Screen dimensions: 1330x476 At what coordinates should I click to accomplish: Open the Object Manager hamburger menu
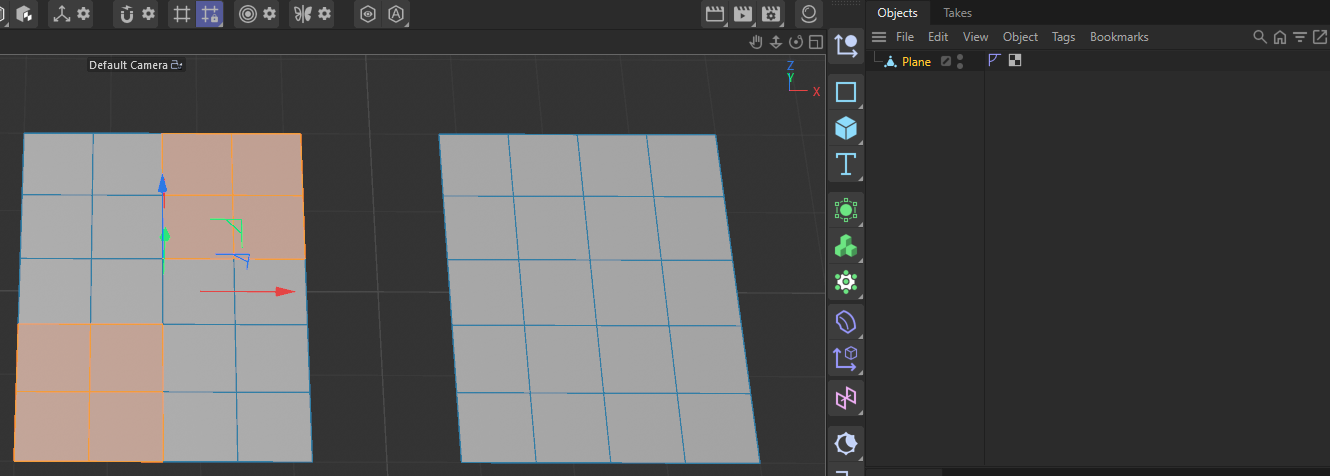(879, 37)
